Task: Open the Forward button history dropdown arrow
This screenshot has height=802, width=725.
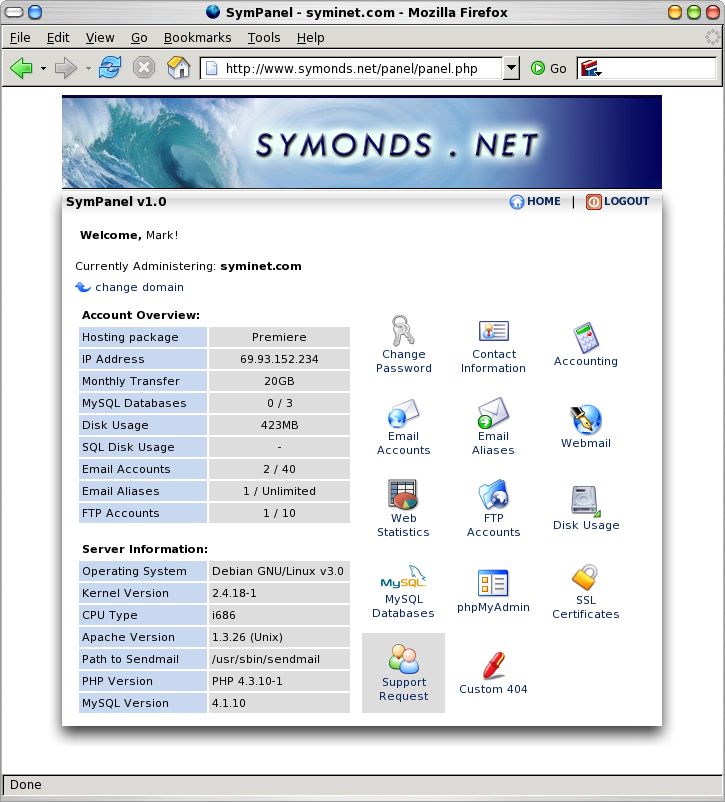Action: coord(88,69)
